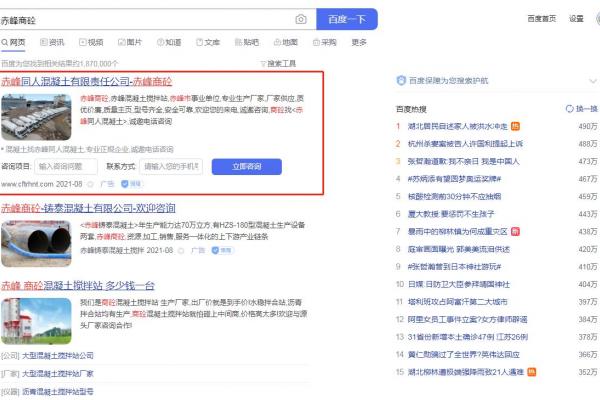600x400 pixels.
Task: Open hot search #张哲瀚曾到日本神社游玩#
Action: tap(454, 267)
